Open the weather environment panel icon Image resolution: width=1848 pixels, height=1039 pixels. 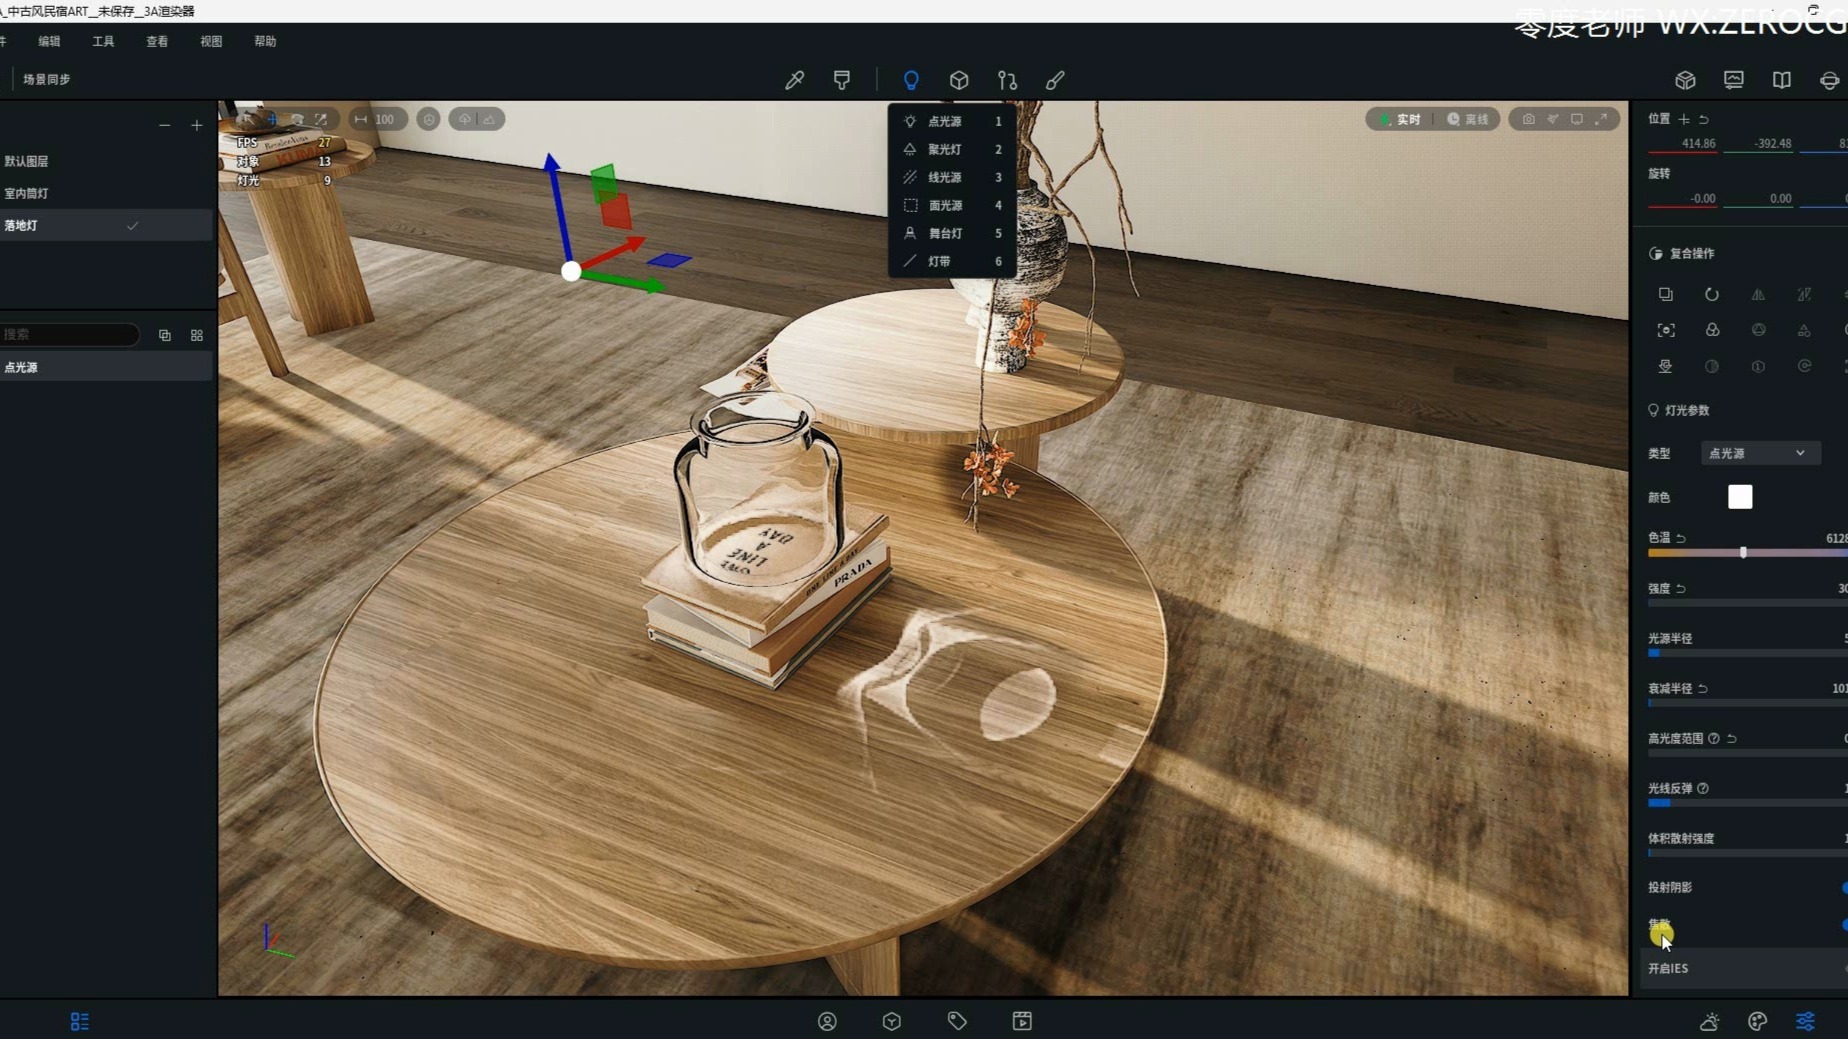[x=1709, y=1021]
